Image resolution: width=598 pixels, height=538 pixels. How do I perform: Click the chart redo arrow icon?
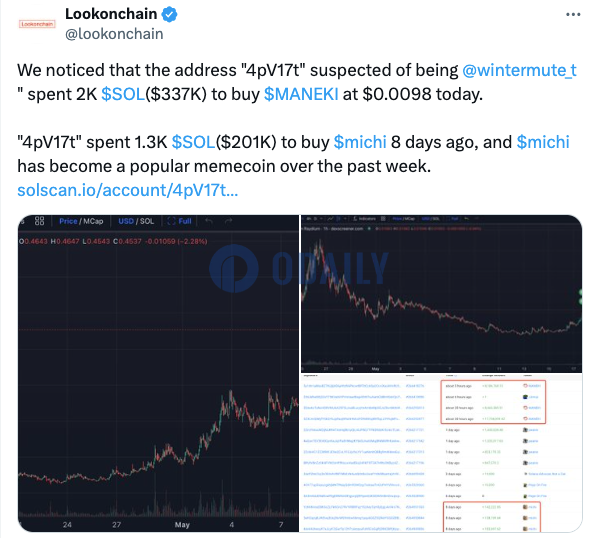coord(228,221)
